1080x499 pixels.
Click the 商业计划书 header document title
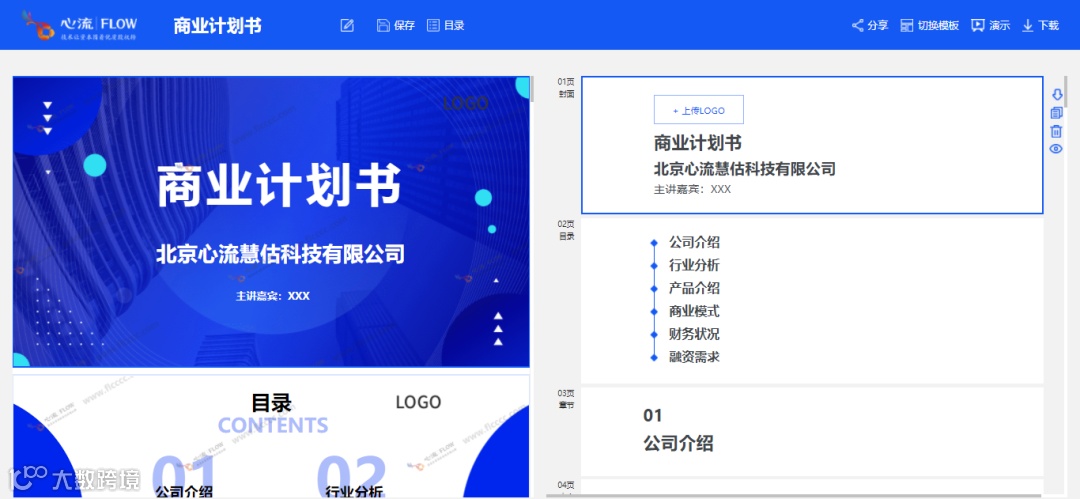(218, 26)
